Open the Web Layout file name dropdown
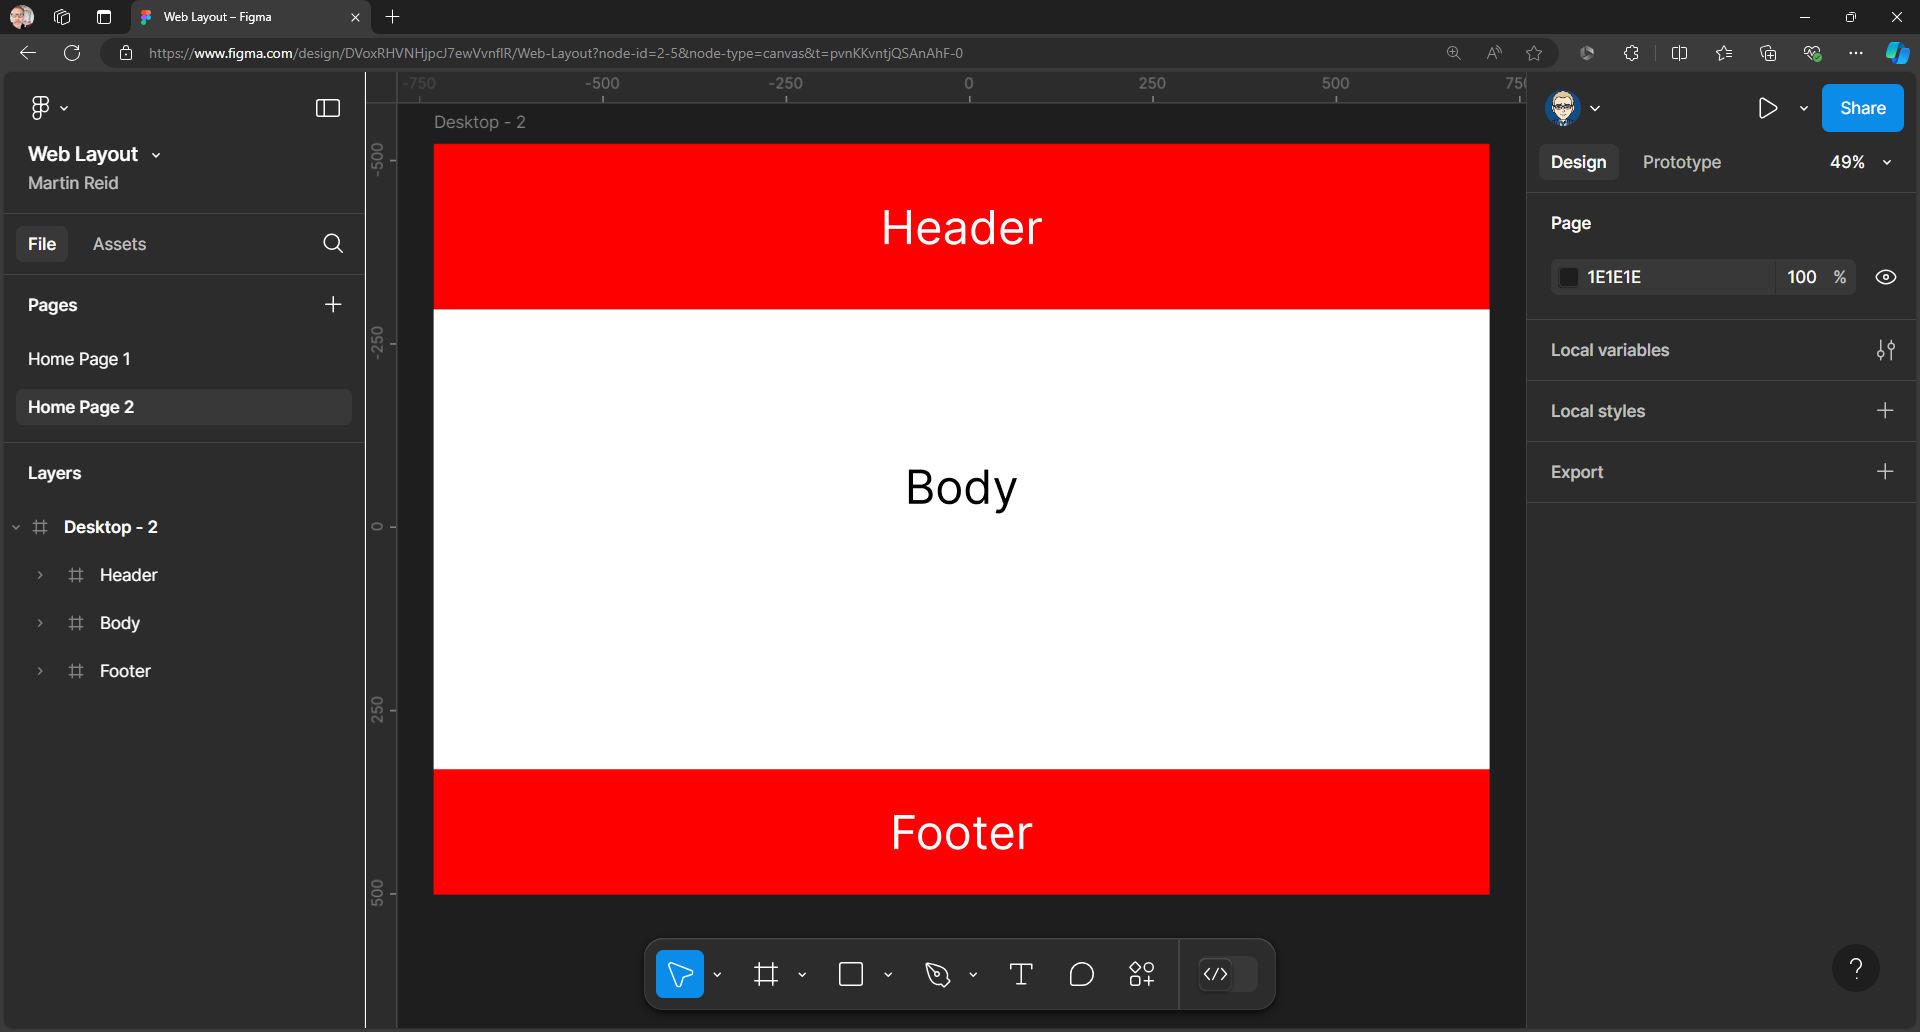The image size is (1920, 1032). coord(156,155)
